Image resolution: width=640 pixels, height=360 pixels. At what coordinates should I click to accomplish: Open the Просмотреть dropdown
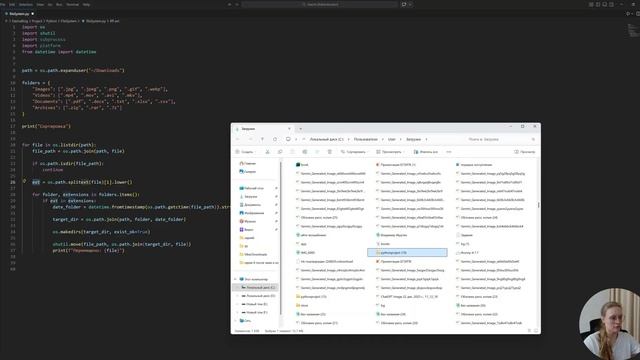click(x=391, y=152)
